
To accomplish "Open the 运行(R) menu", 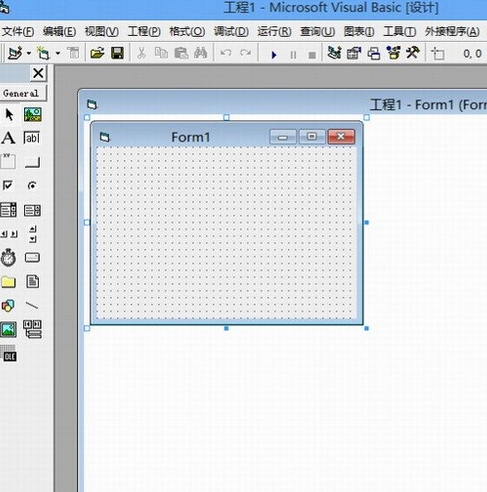I will (274, 32).
